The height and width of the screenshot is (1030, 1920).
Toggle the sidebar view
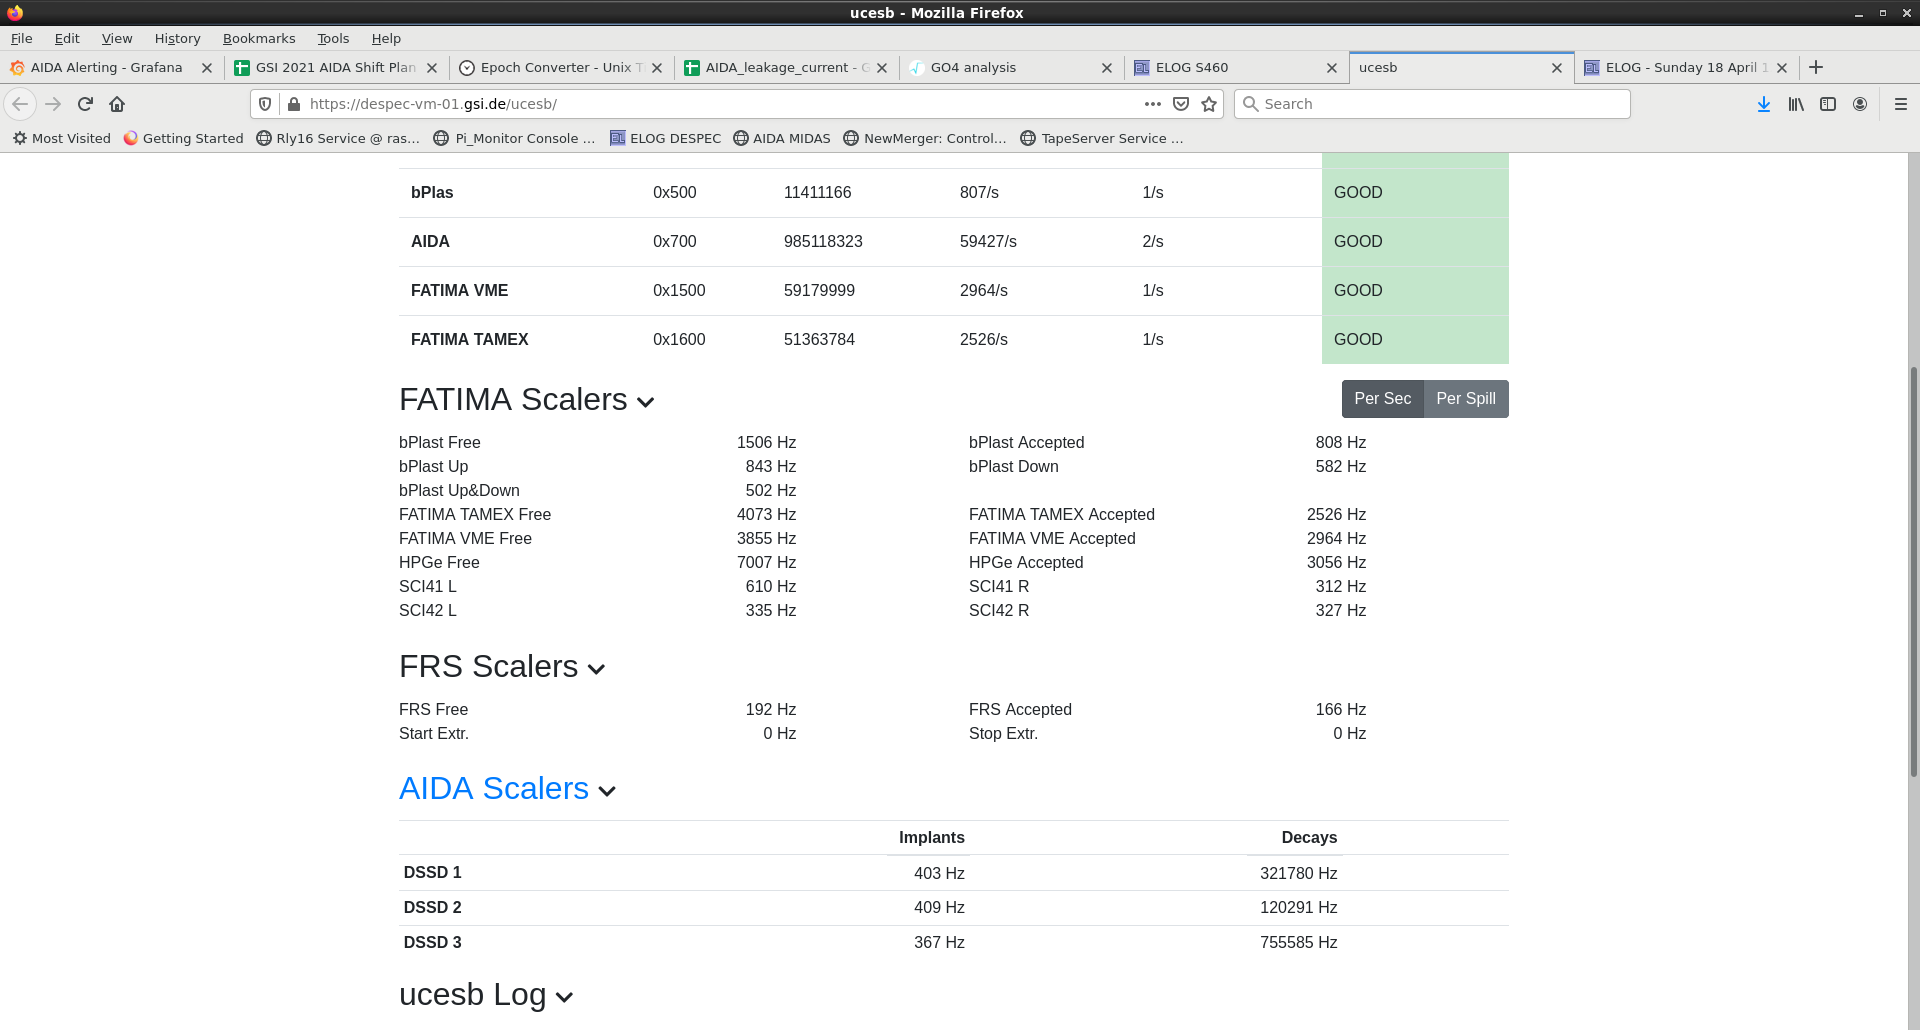1828,104
